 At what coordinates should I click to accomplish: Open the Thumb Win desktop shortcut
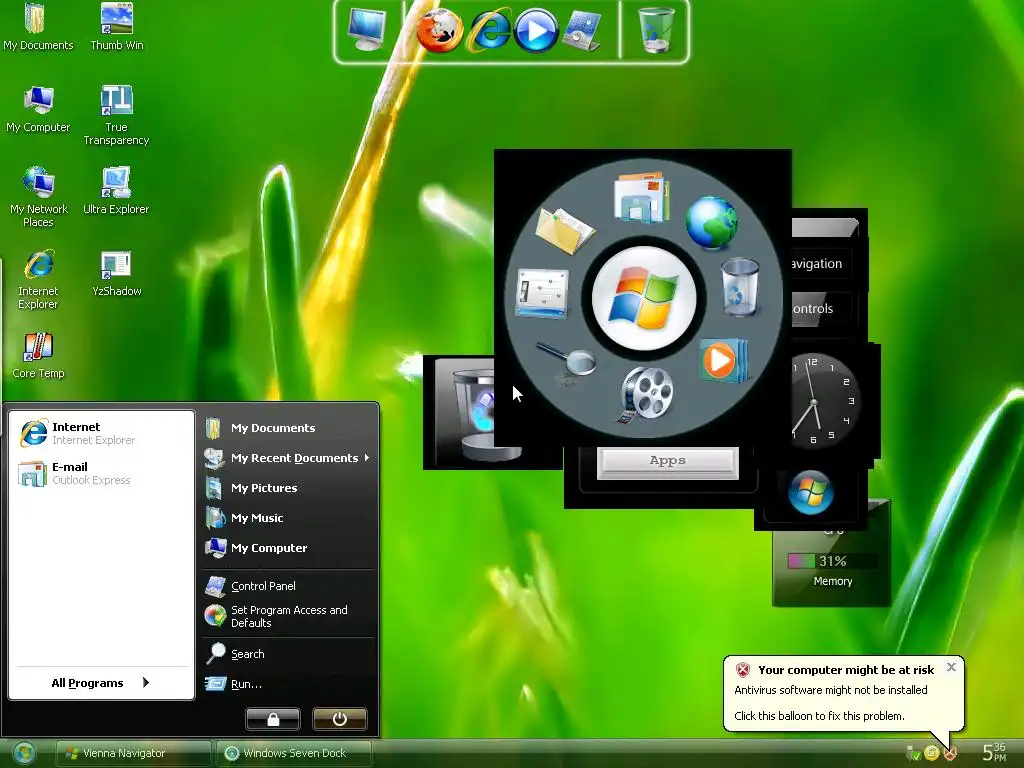point(117,27)
